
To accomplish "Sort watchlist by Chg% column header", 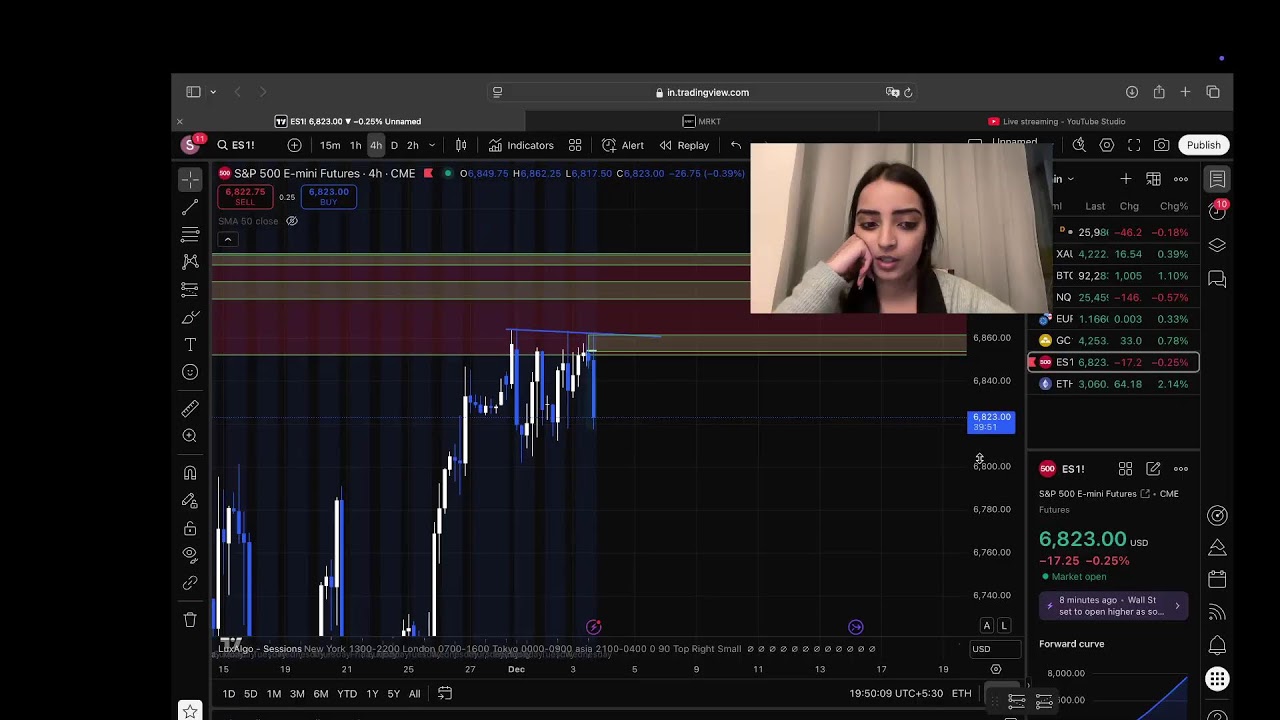I will pyautogui.click(x=1173, y=206).
